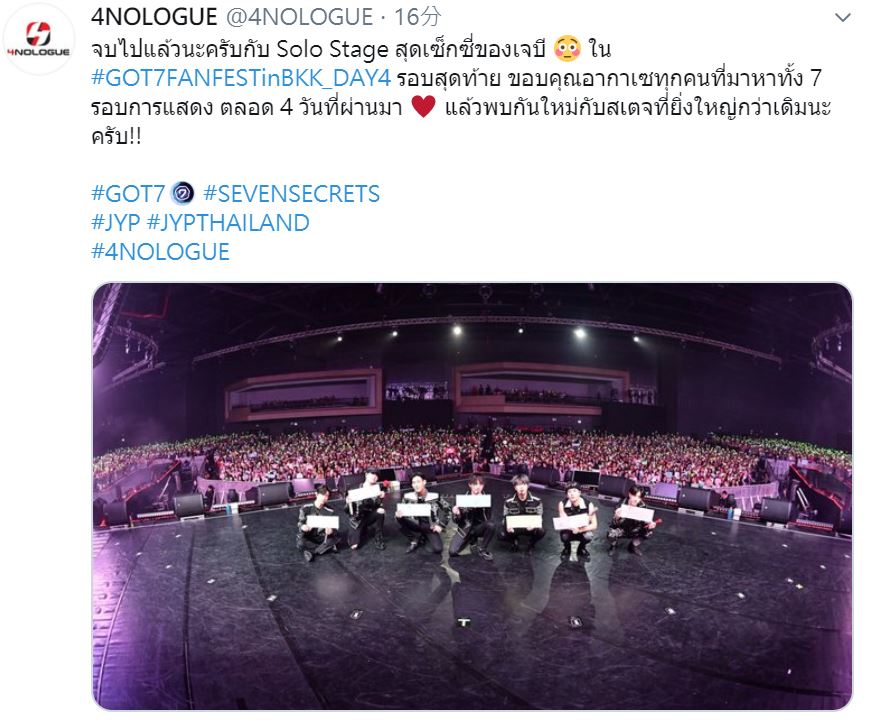Click the GOT7 emblem icon after #GOT7
The width and height of the screenshot is (872, 721).
(183, 194)
